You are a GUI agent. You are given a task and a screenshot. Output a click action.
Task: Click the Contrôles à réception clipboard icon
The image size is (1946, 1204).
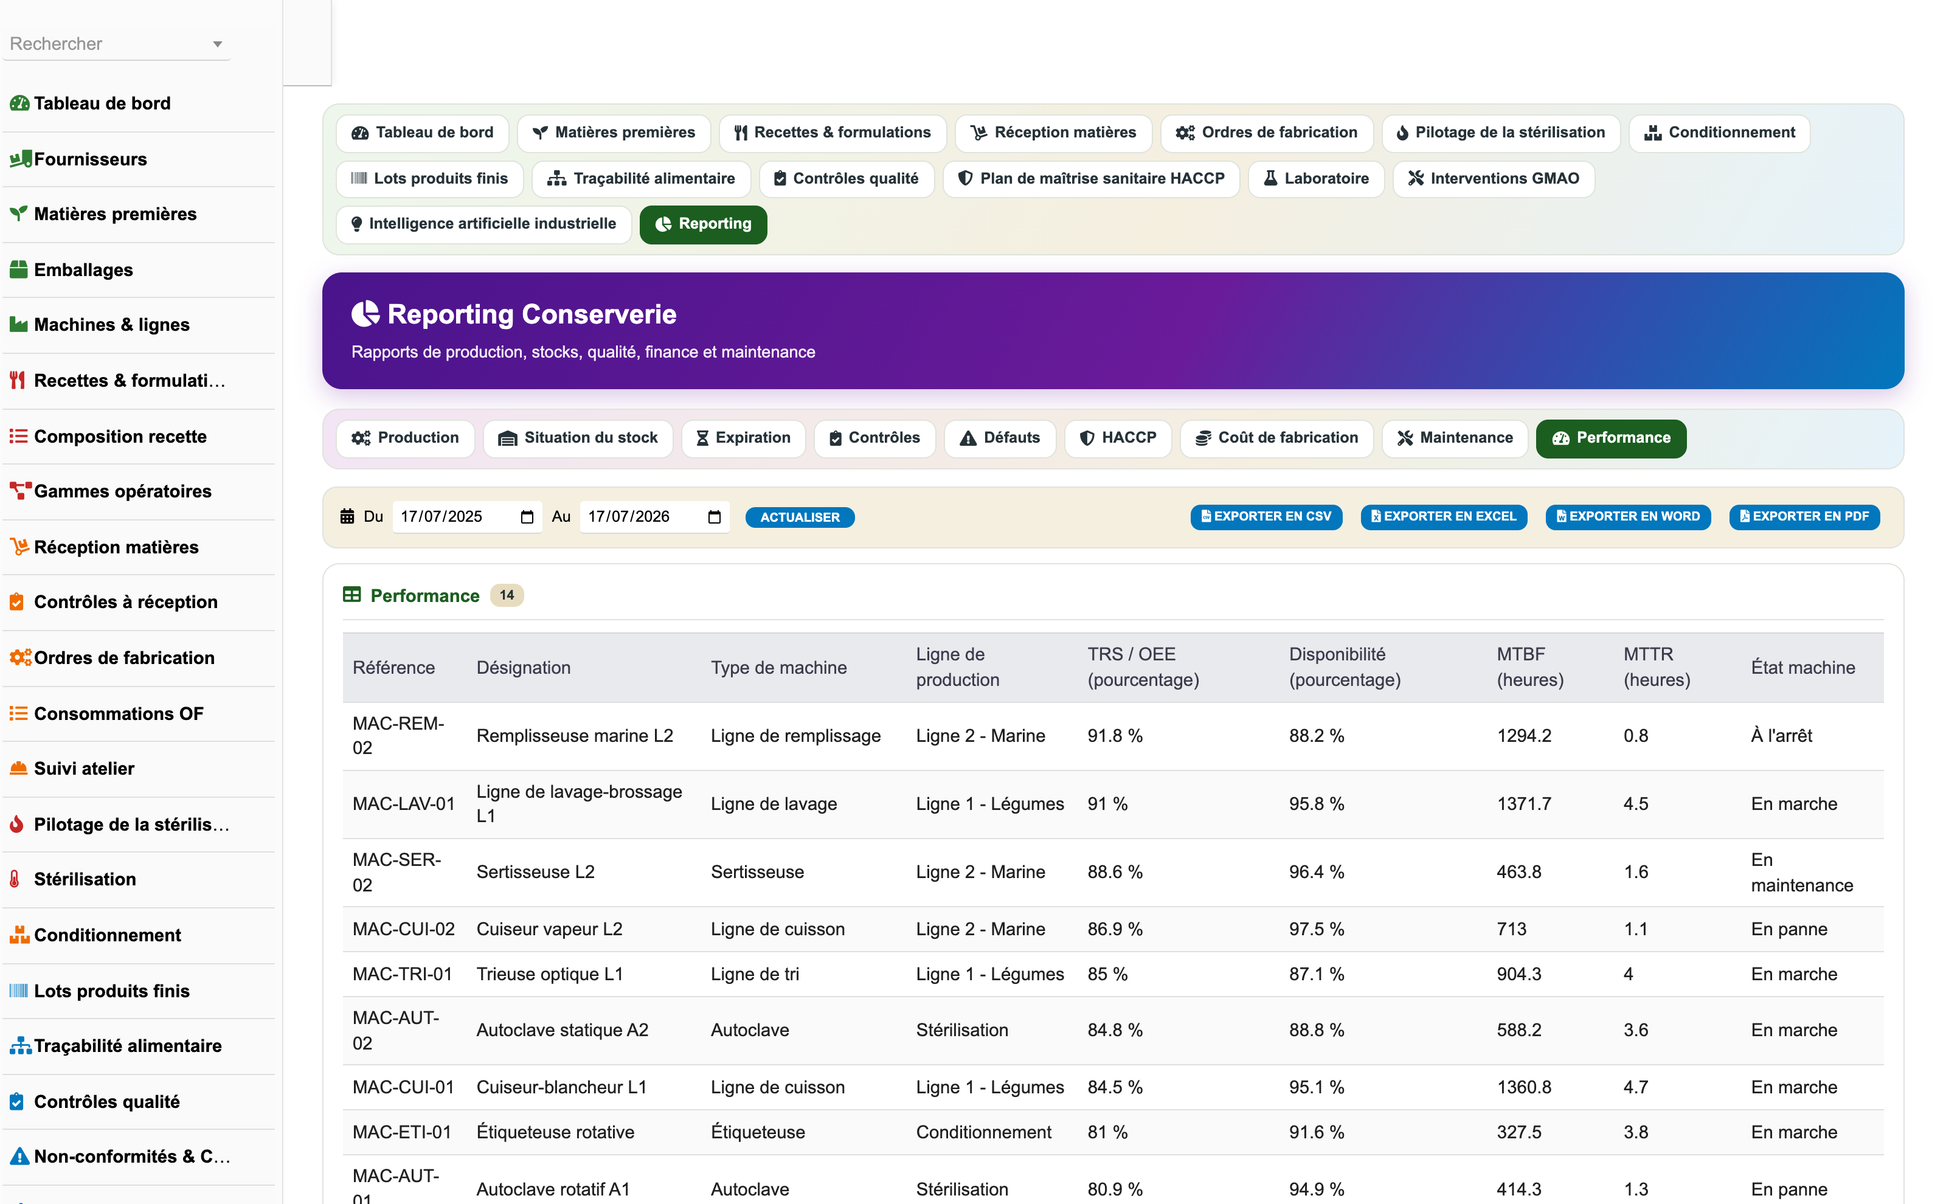(x=17, y=602)
